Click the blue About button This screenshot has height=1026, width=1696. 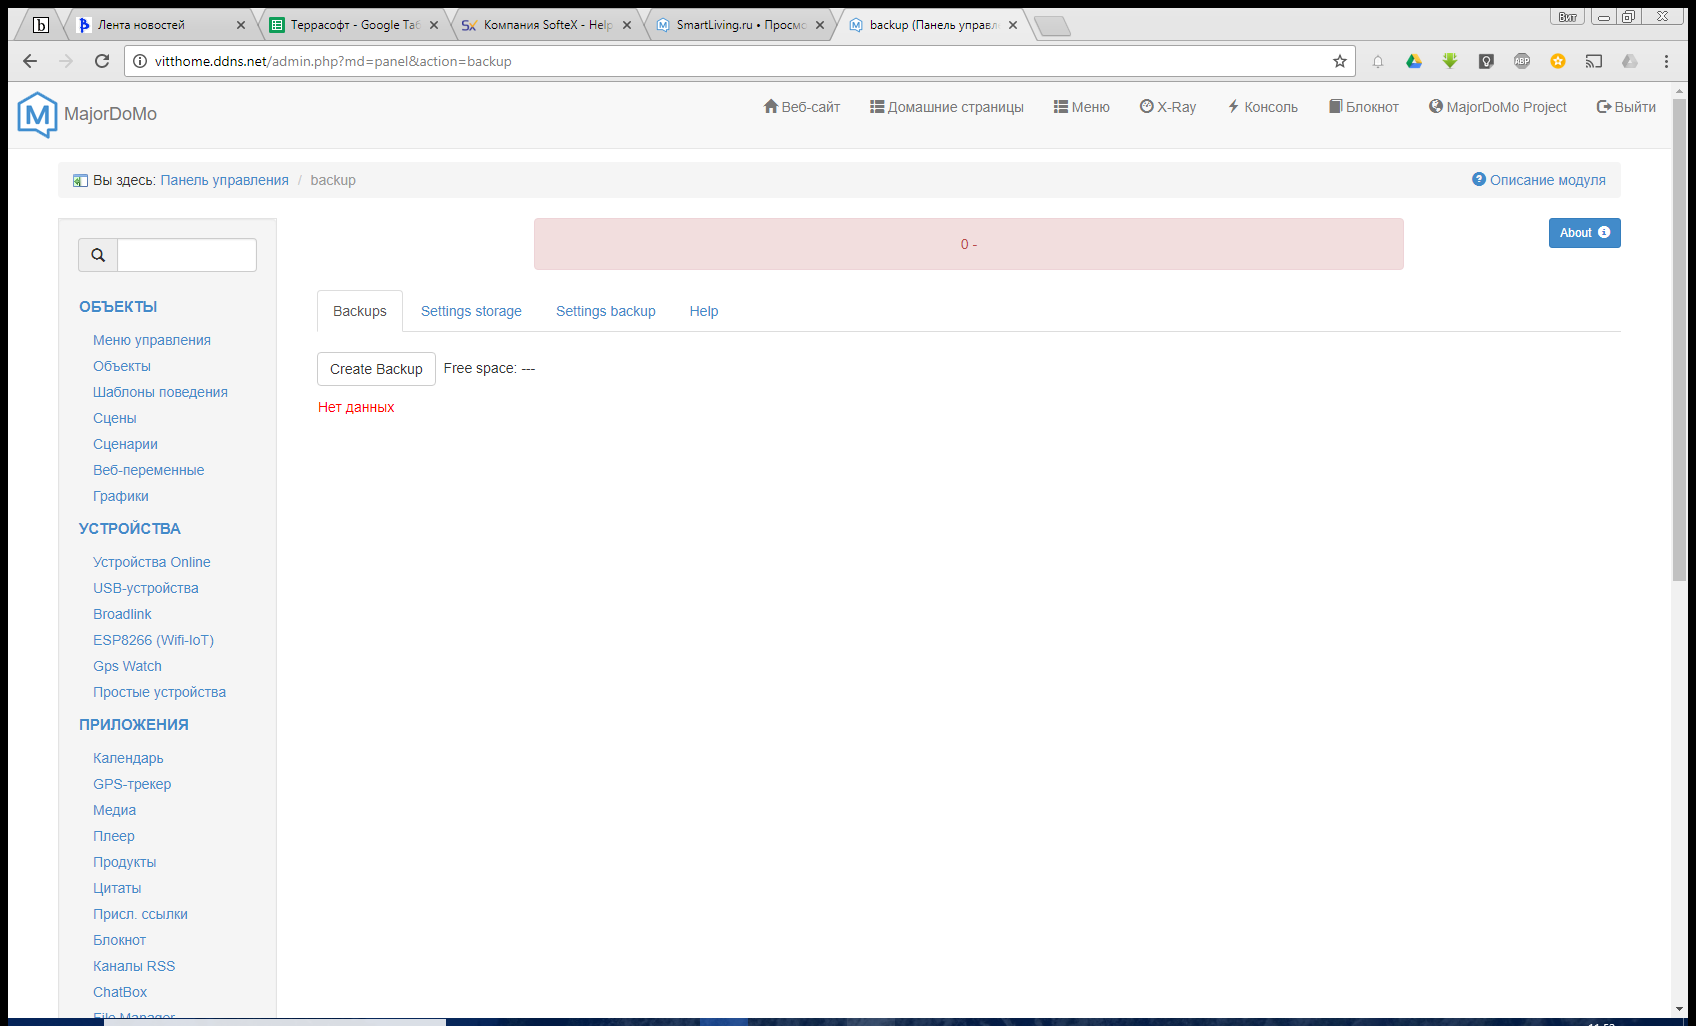(1585, 233)
